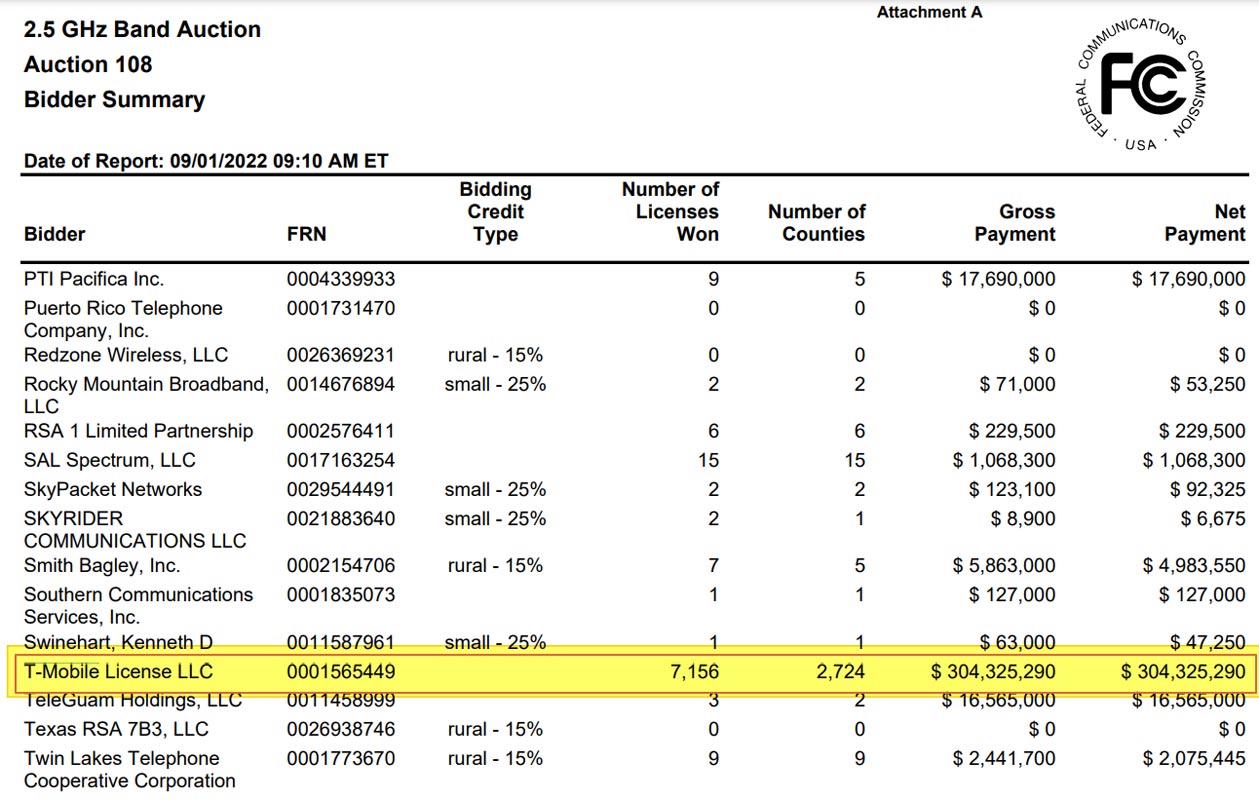Click bidder "Southern Communications Services, Inc."
This screenshot has height=800, width=1259.
click(x=139, y=605)
